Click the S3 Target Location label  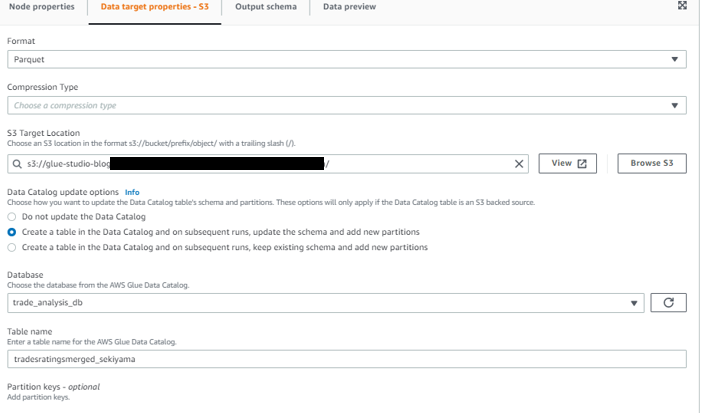(44, 133)
